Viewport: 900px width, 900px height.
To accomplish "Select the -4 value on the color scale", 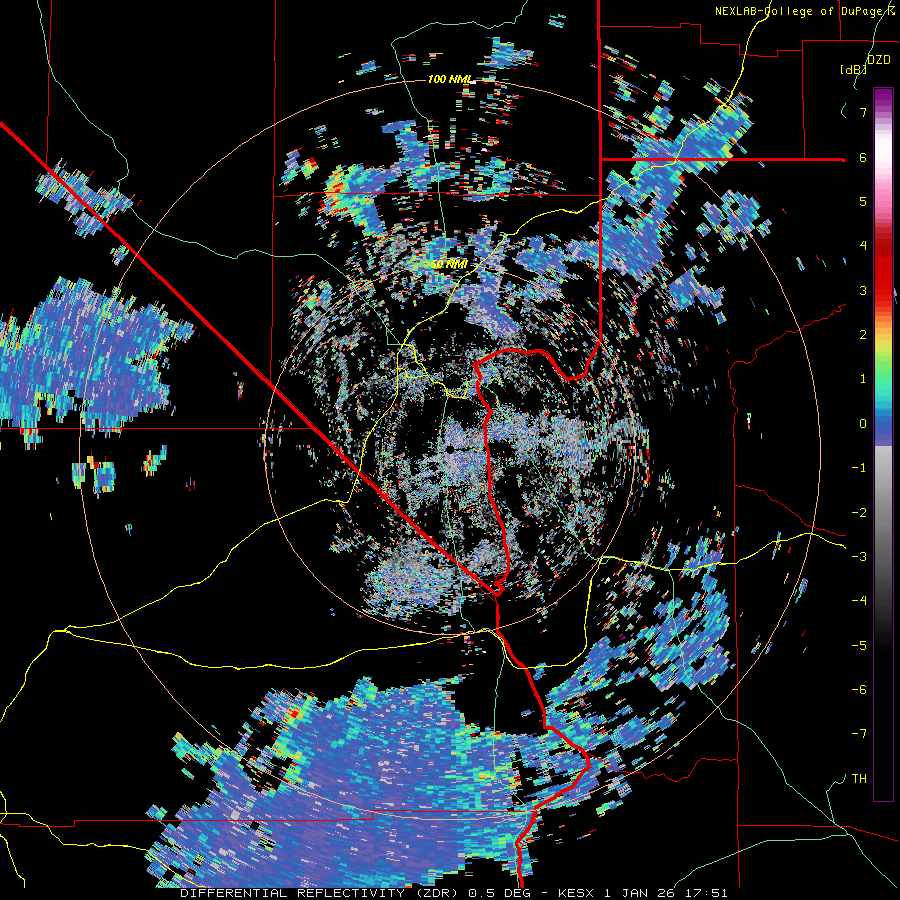I will pyautogui.click(x=859, y=601).
